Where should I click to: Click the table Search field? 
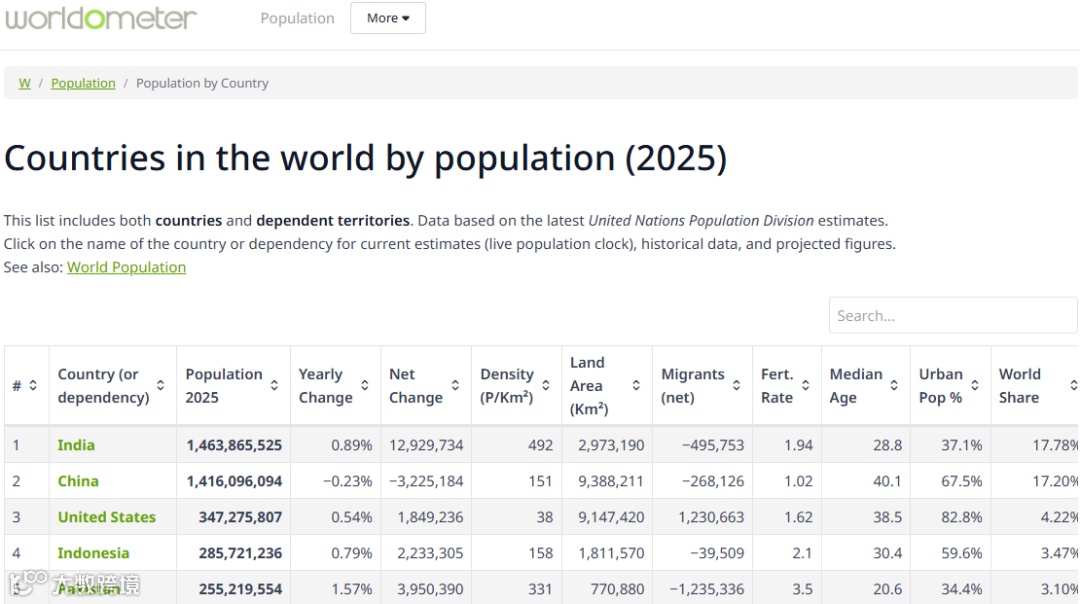point(952,316)
